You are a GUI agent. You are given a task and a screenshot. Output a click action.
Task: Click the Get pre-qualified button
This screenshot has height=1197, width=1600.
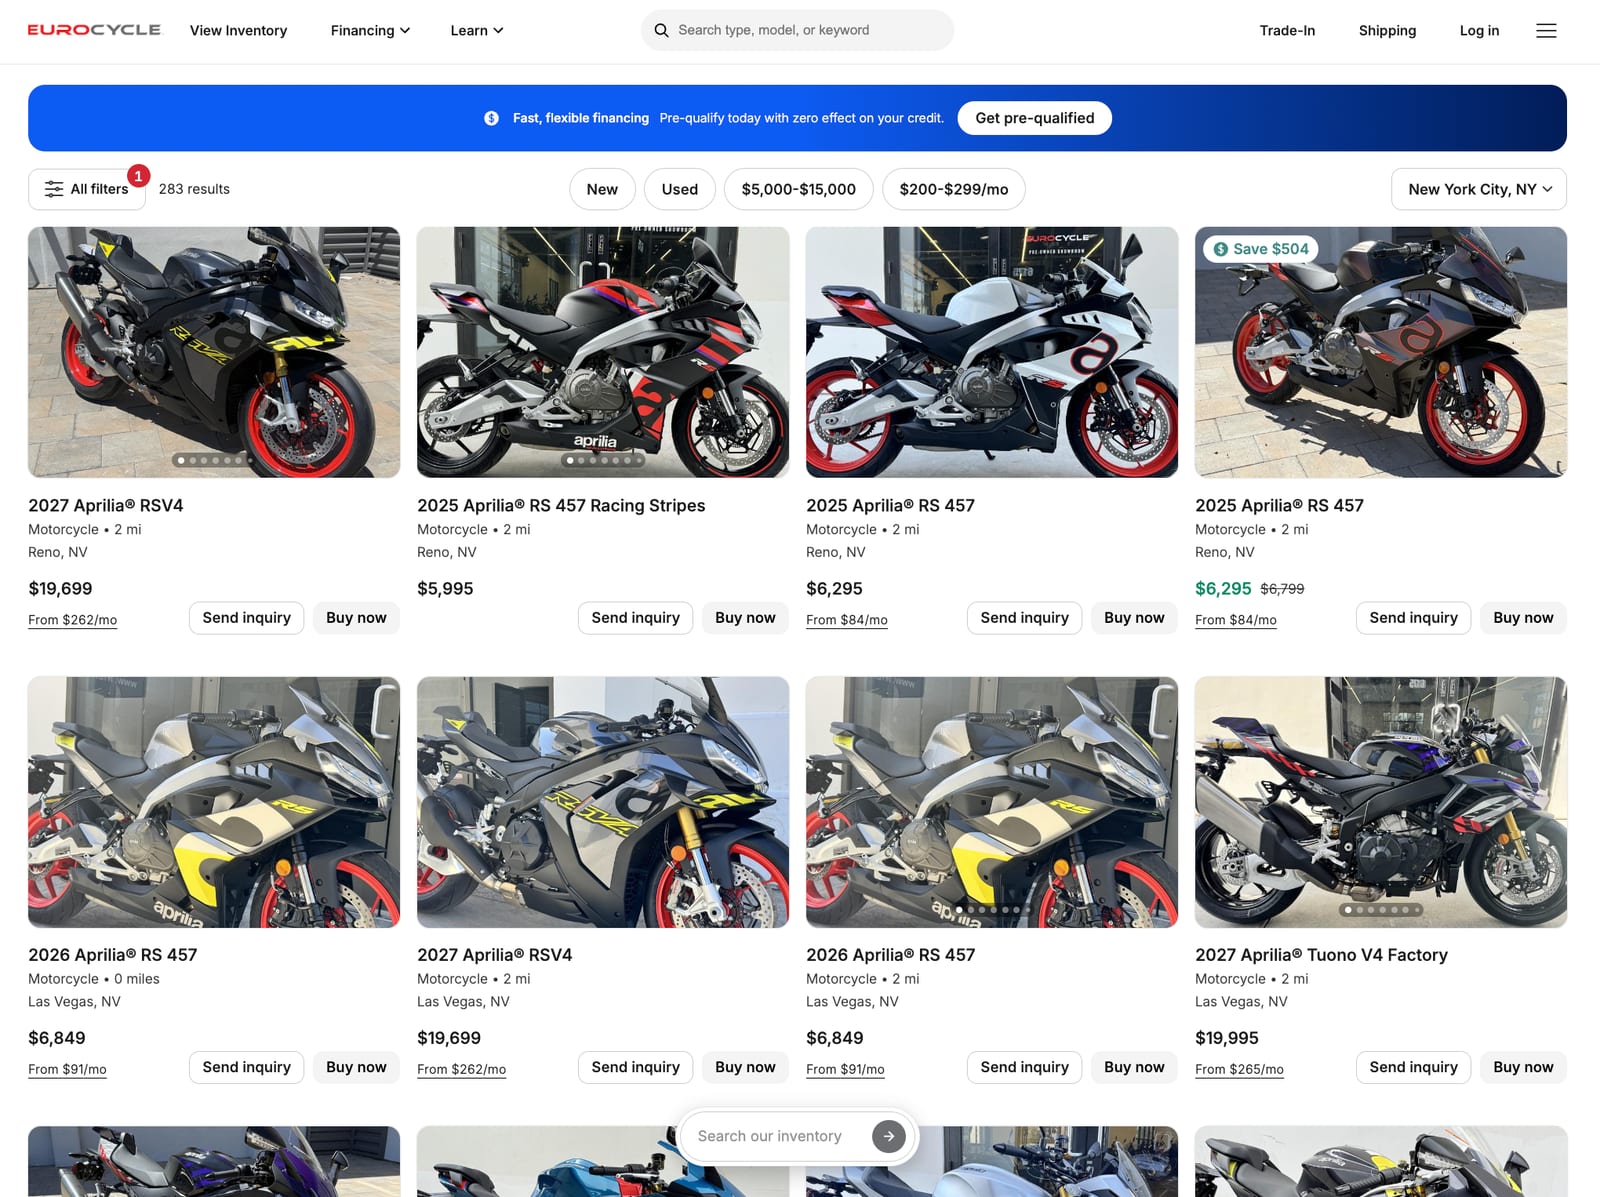click(x=1034, y=118)
